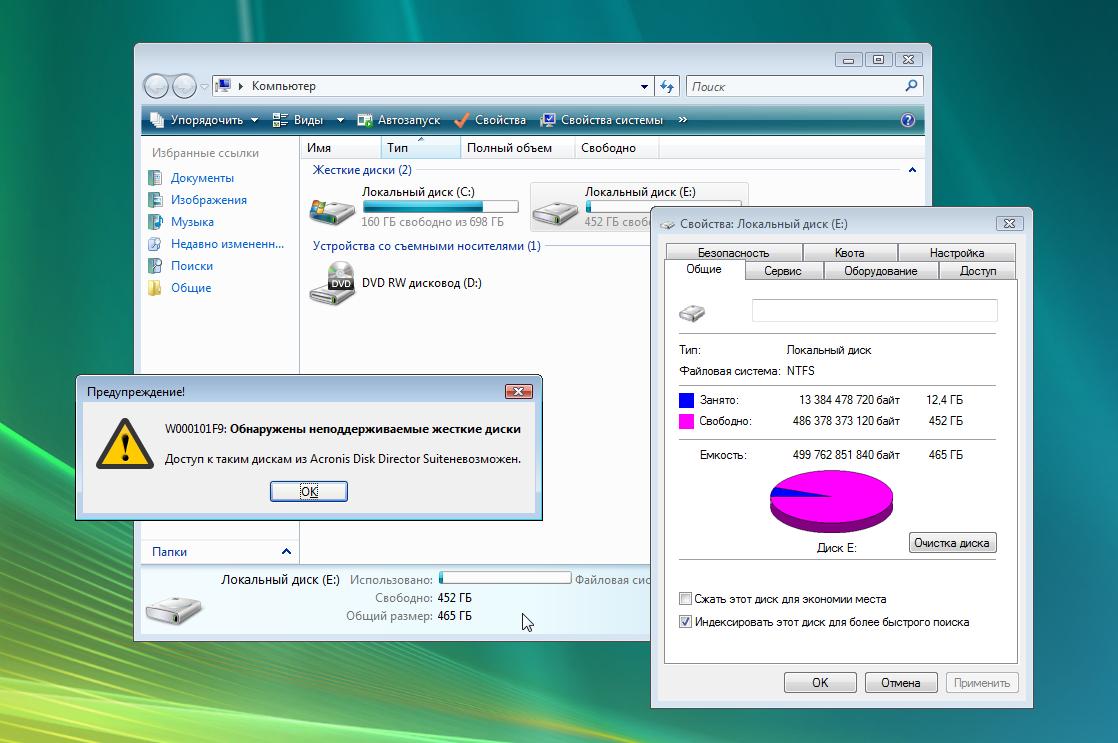The height and width of the screenshot is (743, 1118).
Task: Click the magnifier icon in the search box
Action: point(911,86)
